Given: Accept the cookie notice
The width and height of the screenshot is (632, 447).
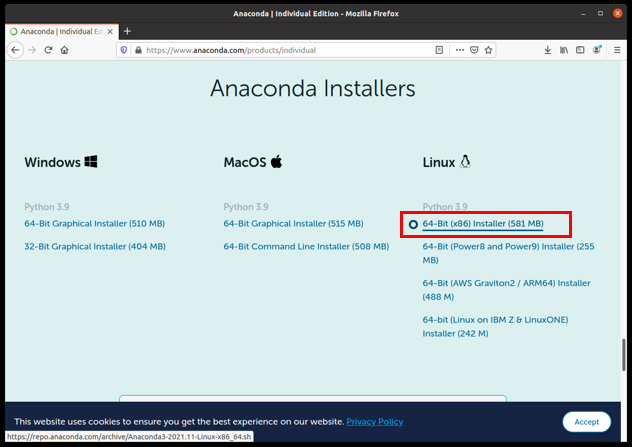Looking at the screenshot, I should (586, 422).
